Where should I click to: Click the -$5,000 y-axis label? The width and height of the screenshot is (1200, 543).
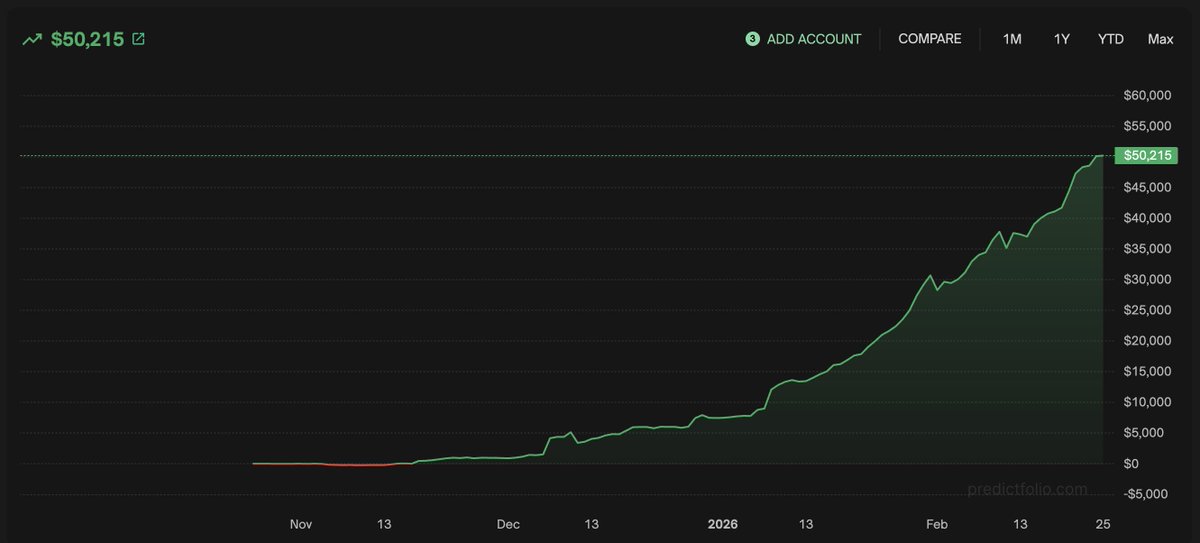pyautogui.click(x=1146, y=494)
